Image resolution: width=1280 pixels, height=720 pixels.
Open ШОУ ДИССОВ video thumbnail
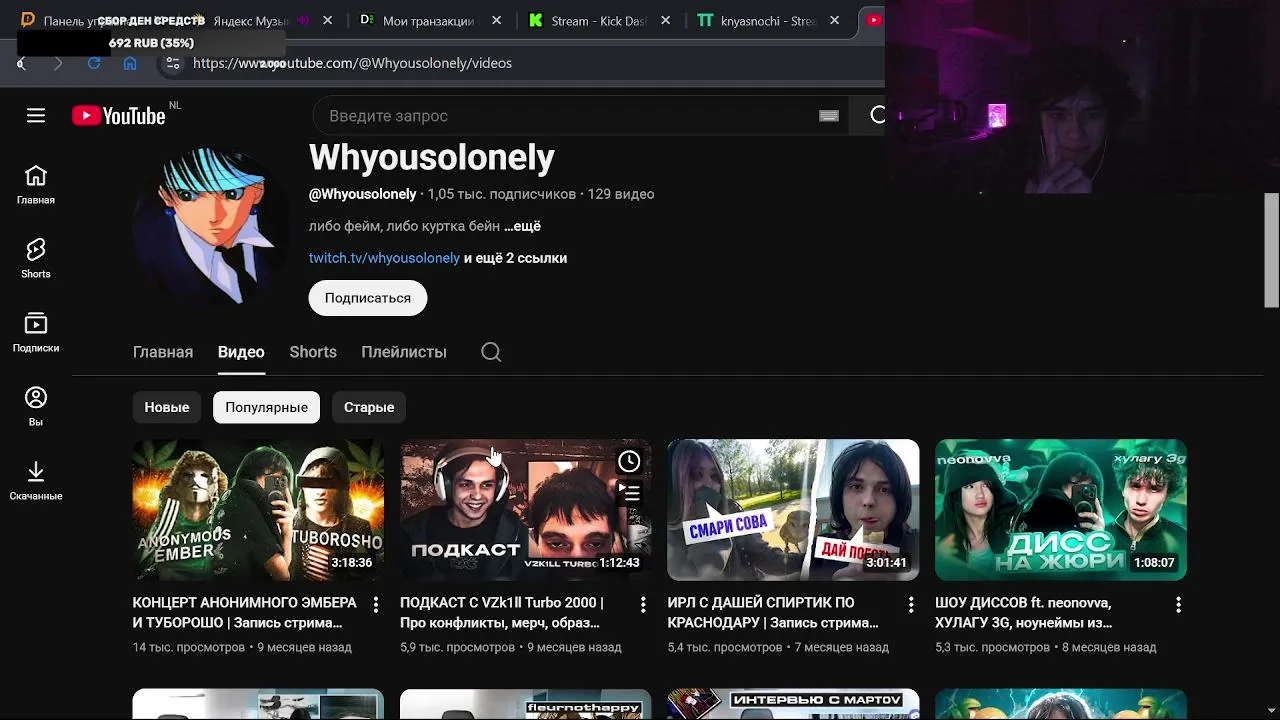1060,510
